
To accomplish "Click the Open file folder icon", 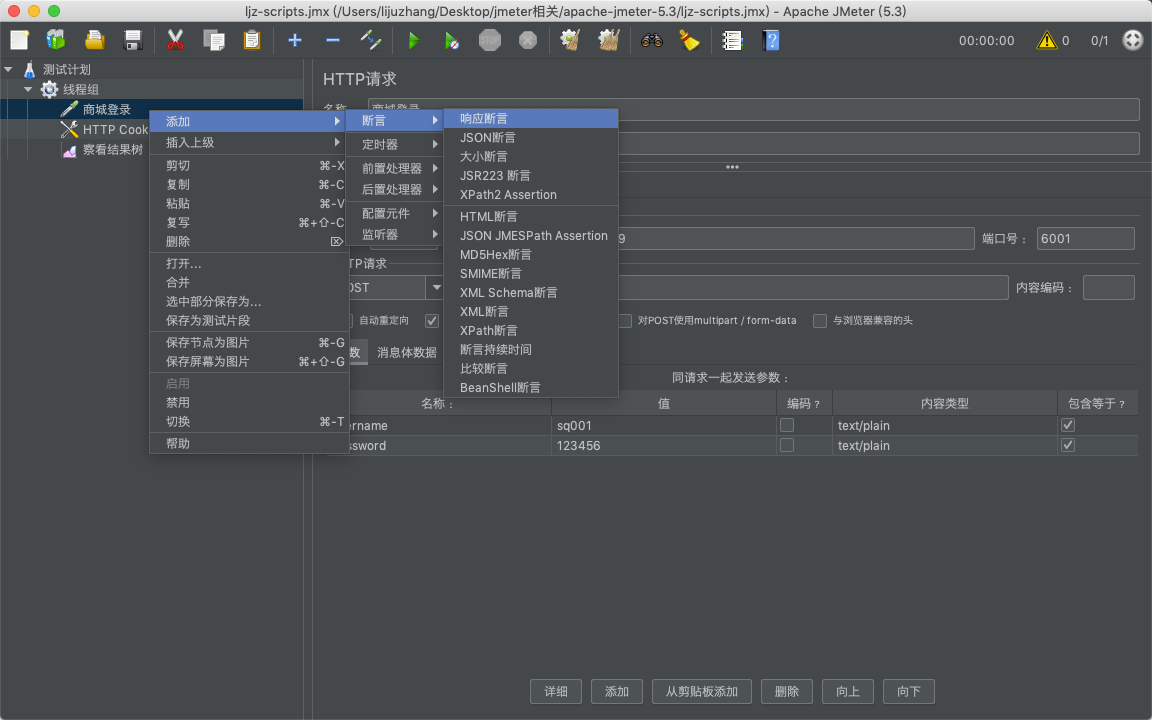I will tap(95, 40).
